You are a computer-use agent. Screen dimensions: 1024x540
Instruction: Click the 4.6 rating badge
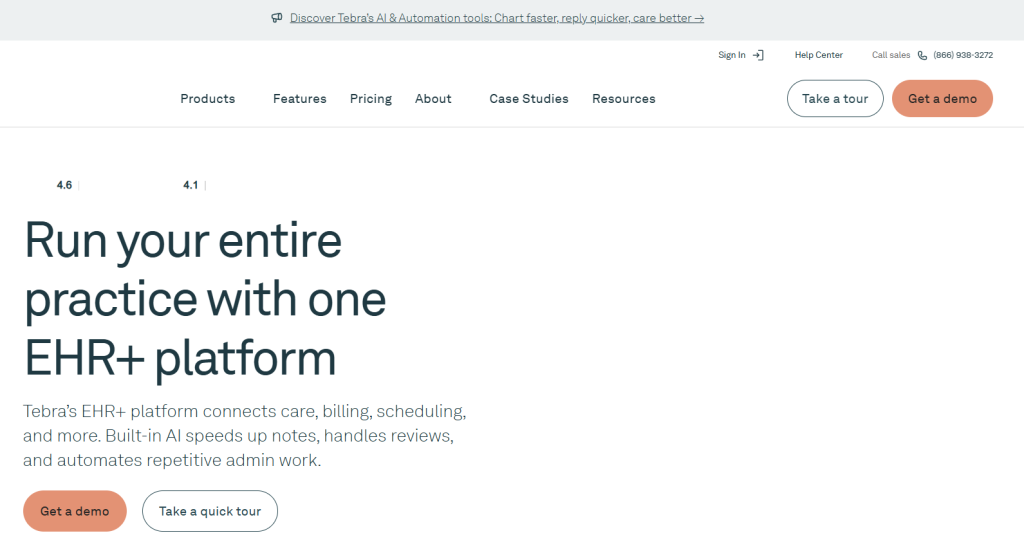[64, 185]
